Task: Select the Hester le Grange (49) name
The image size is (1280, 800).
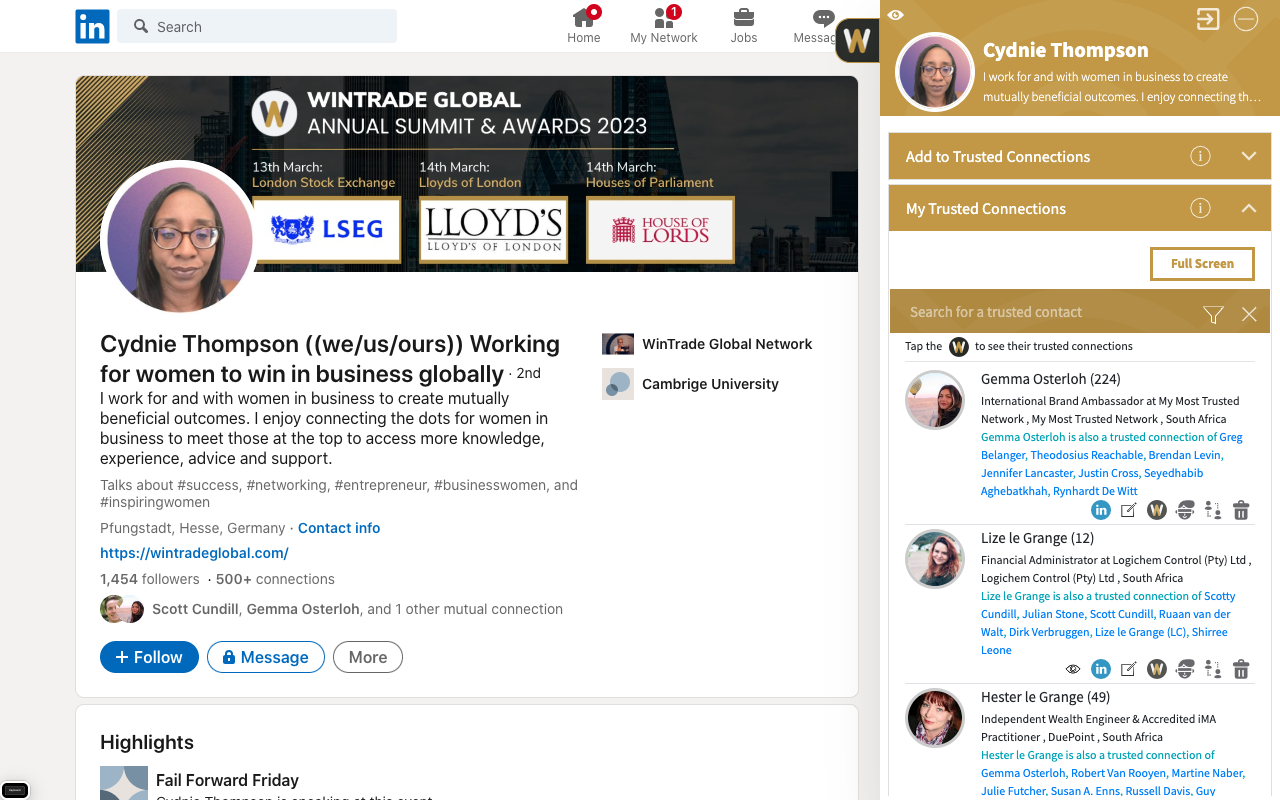Action: [x=1045, y=697]
